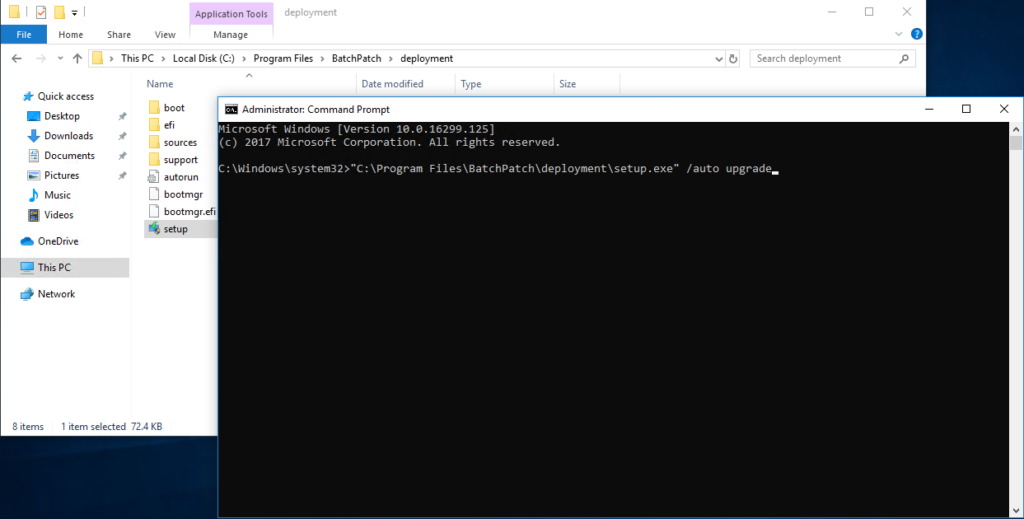This screenshot has width=1024, height=519.
Task: Expand the chevron after This PC in breadcrumb
Action: (164, 58)
